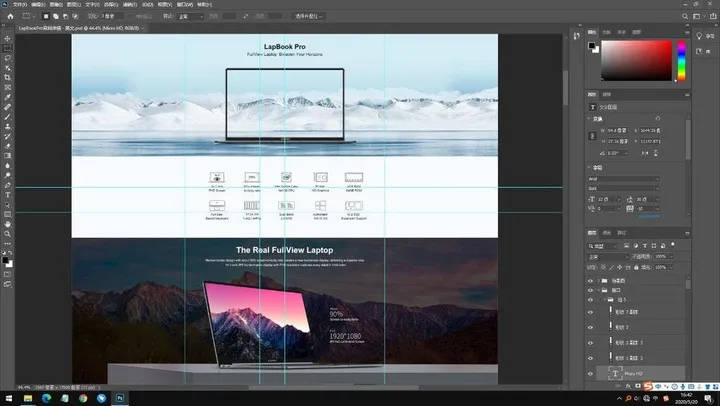Click the rainbow hue slider in Color panel

pyautogui.click(x=681, y=60)
